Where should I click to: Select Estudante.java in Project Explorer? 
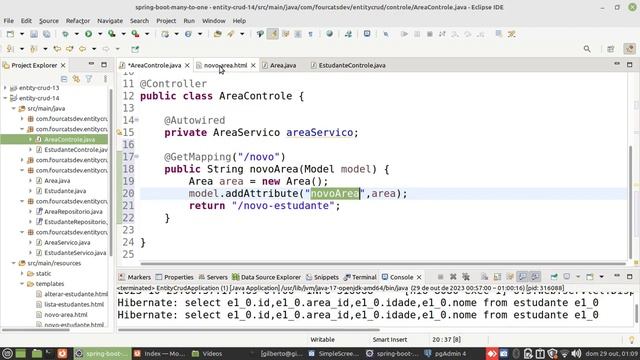[65, 191]
